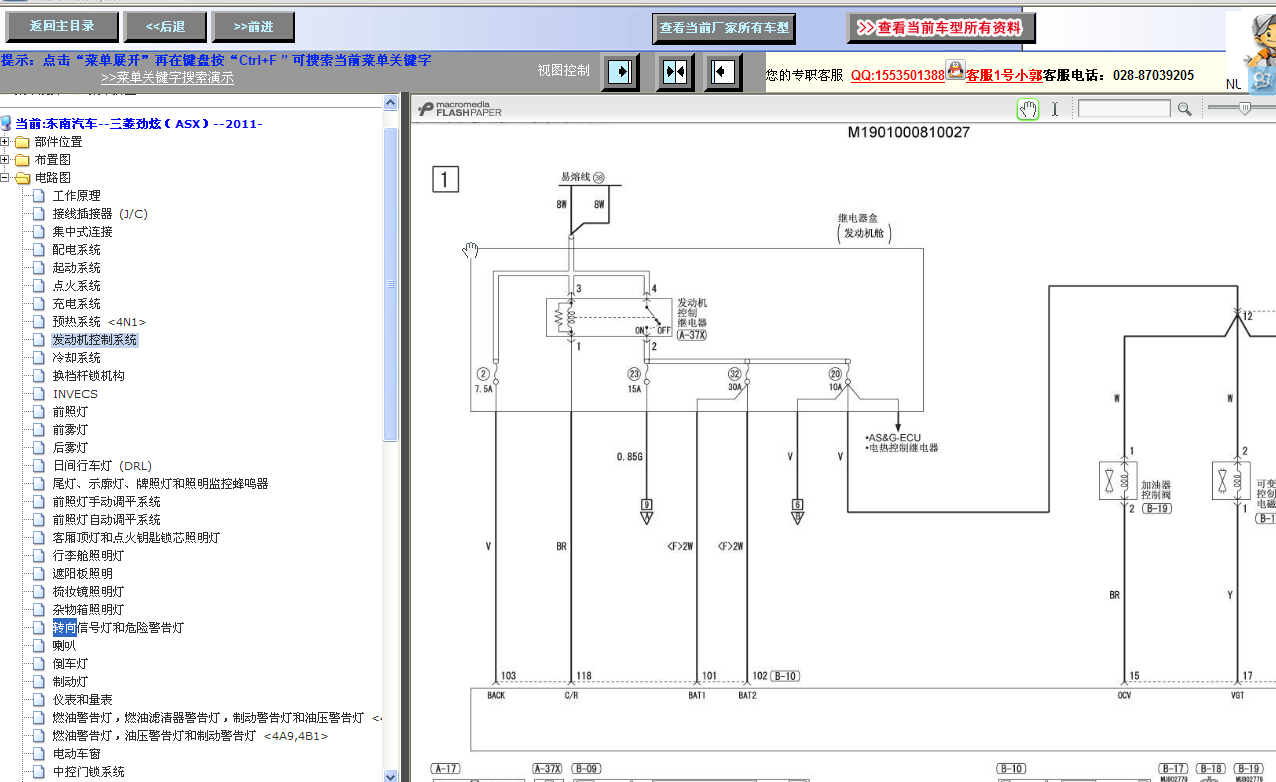The width and height of the screenshot is (1276, 782).
Task: Click document icon beside 冷却系统
Action: tap(40, 358)
